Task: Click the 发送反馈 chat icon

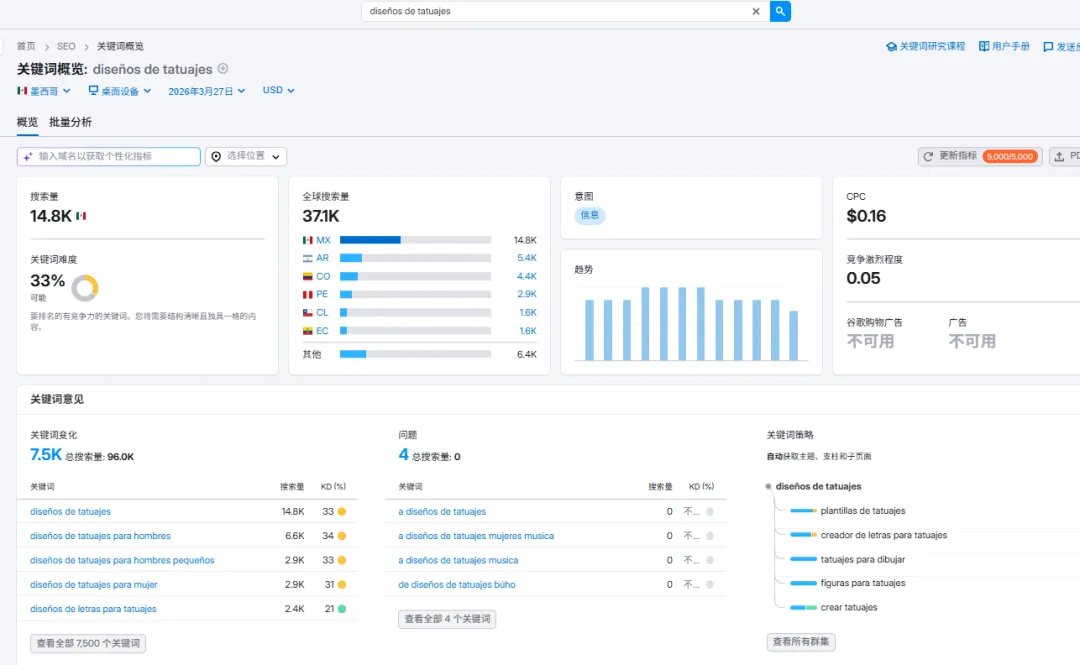Action: tap(1048, 47)
